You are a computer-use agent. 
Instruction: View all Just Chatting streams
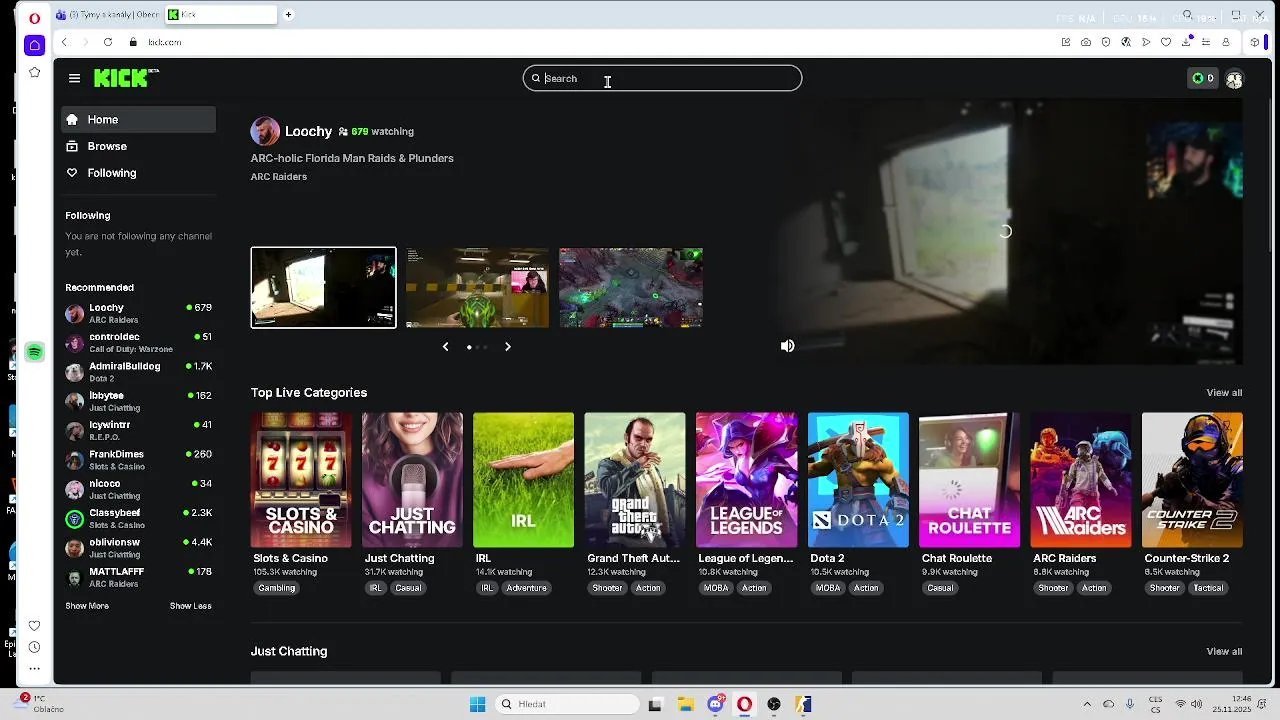[x=1224, y=652]
